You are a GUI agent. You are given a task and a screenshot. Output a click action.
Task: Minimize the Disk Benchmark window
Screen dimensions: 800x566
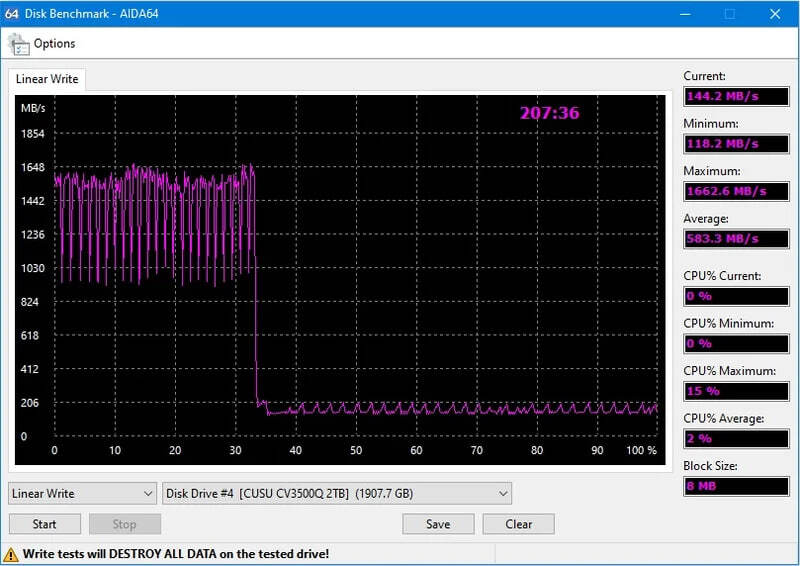pyautogui.click(x=684, y=13)
